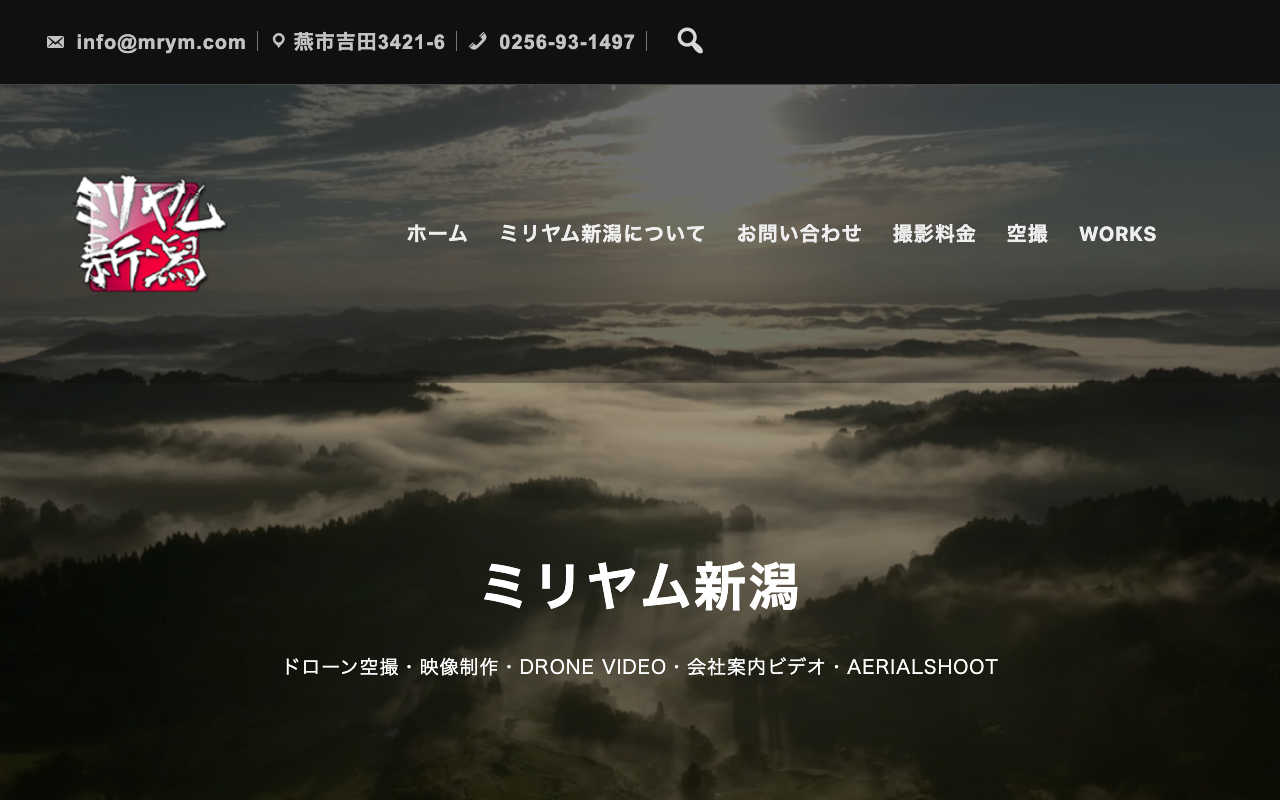1280x800 pixels.
Task: Open the 空撮 menu item
Action: (x=1027, y=234)
